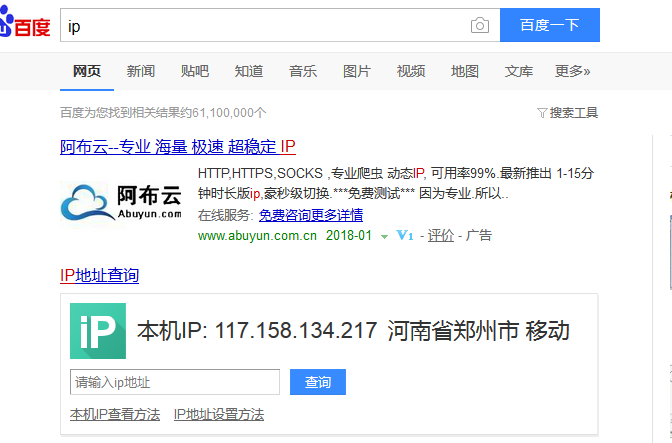The height and width of the screenshot is (443, 672).
Task: Open IP地址设置方法 link
Action: 219,415
